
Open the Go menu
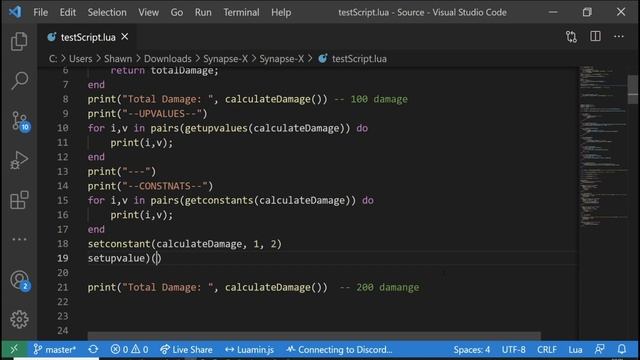[x=177, y=12]
